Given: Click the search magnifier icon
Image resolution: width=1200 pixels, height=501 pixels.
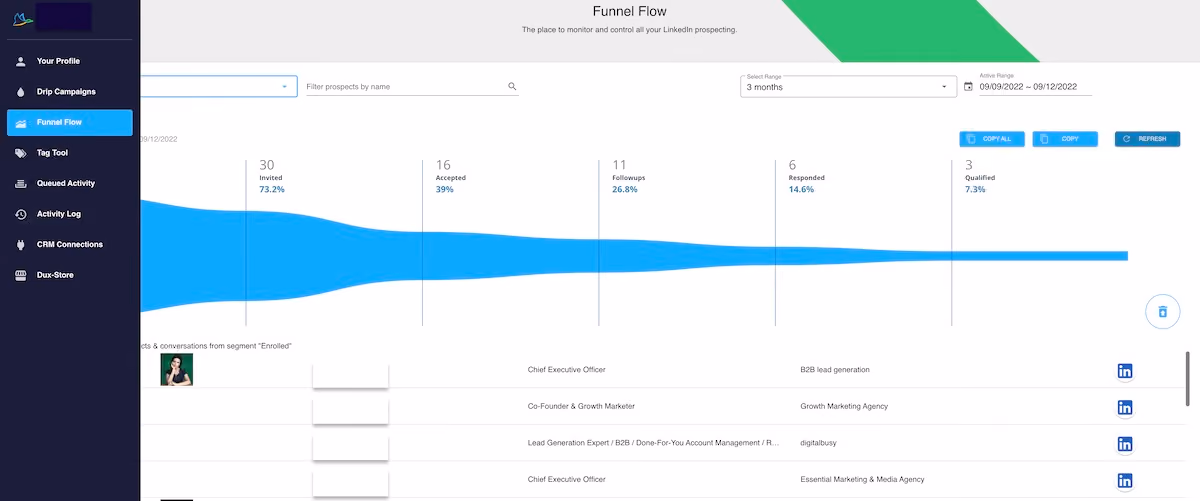Looking at the screenshot, I should coord(512,87).
